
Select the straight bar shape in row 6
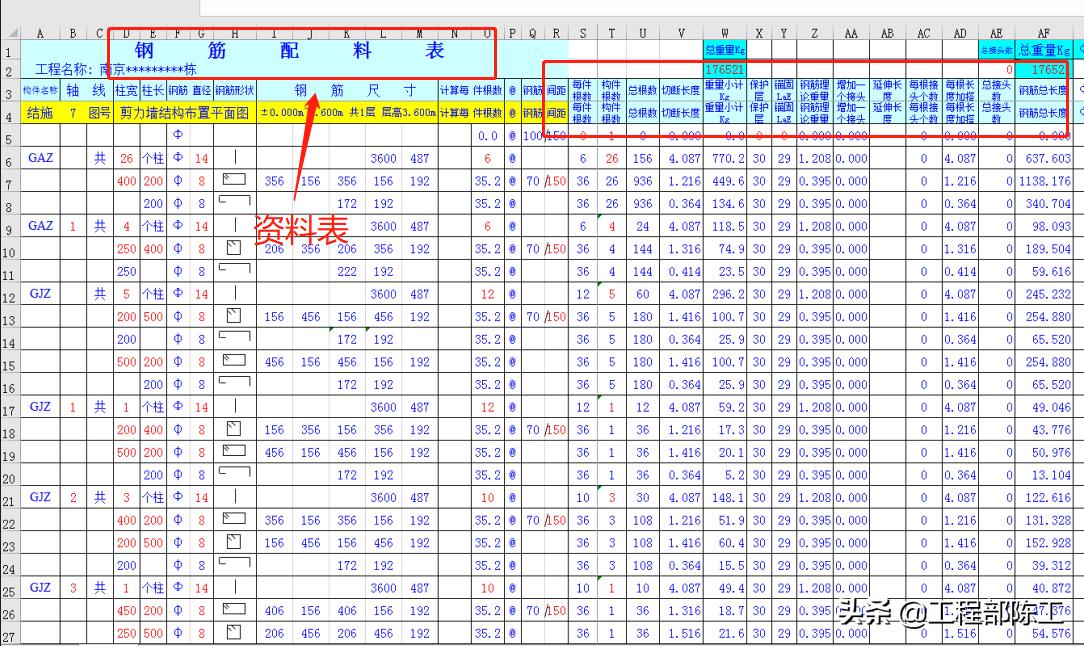234,158
